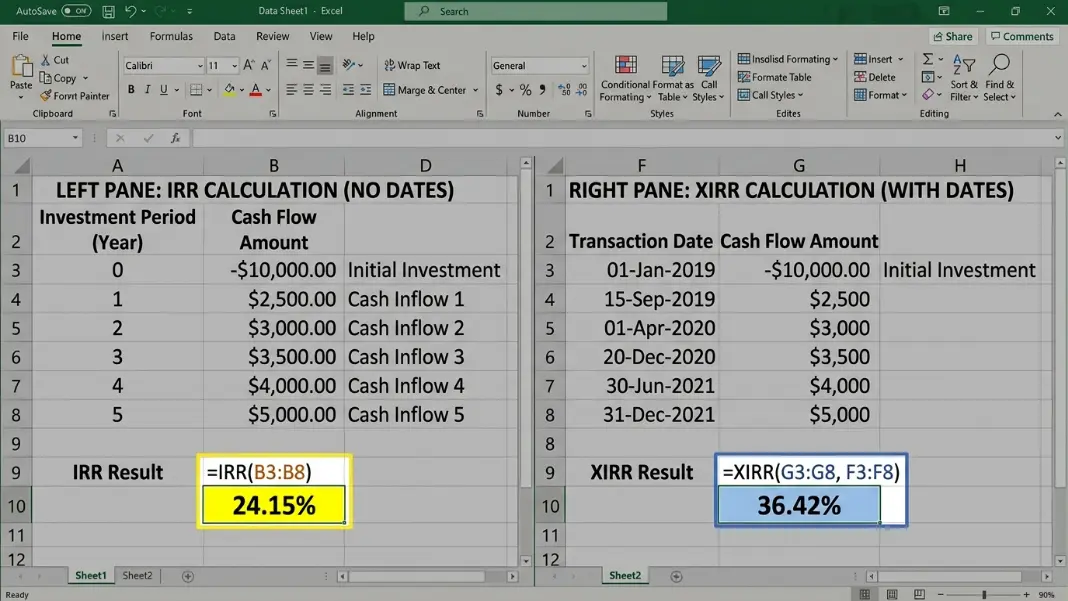Apply Accounting dollar number format
Viewport: 1068px width, 601px height.
coord(499,90)
